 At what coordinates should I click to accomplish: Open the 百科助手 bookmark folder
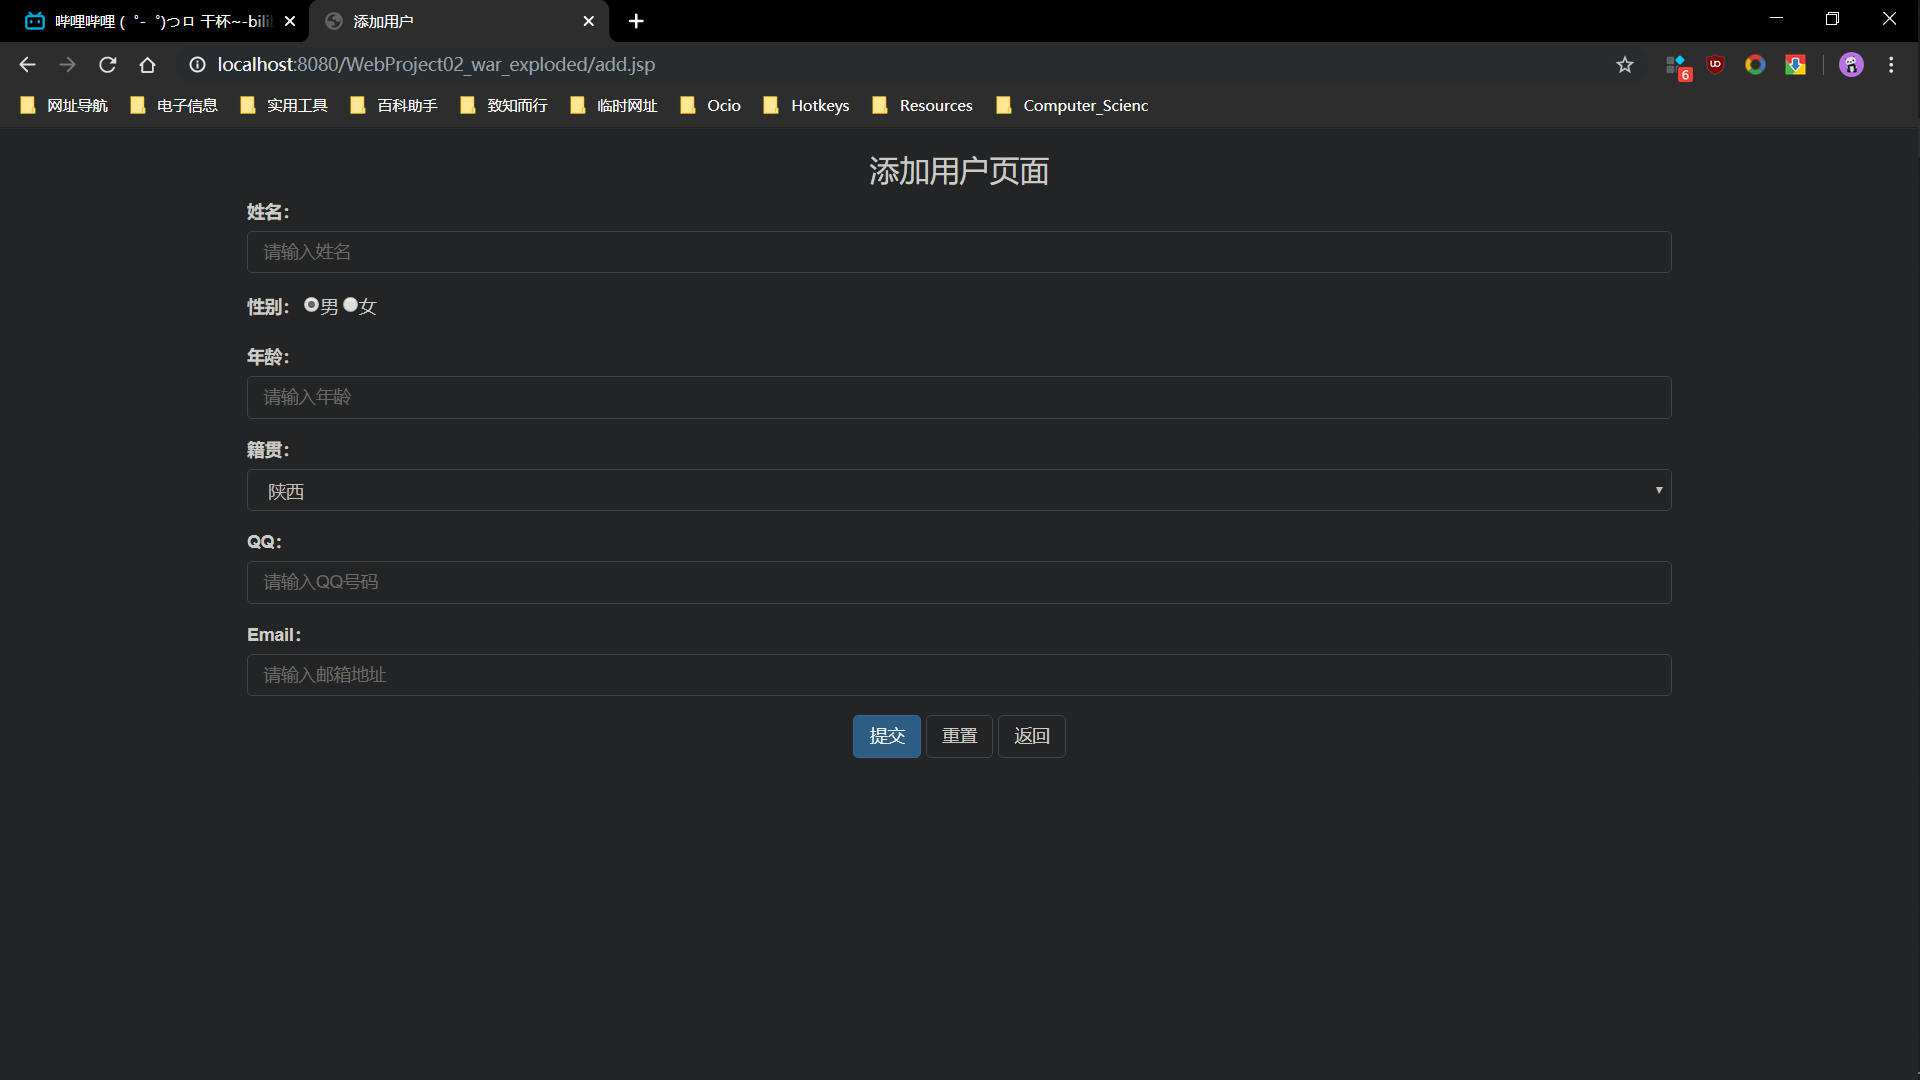click(x=394, y=106)
